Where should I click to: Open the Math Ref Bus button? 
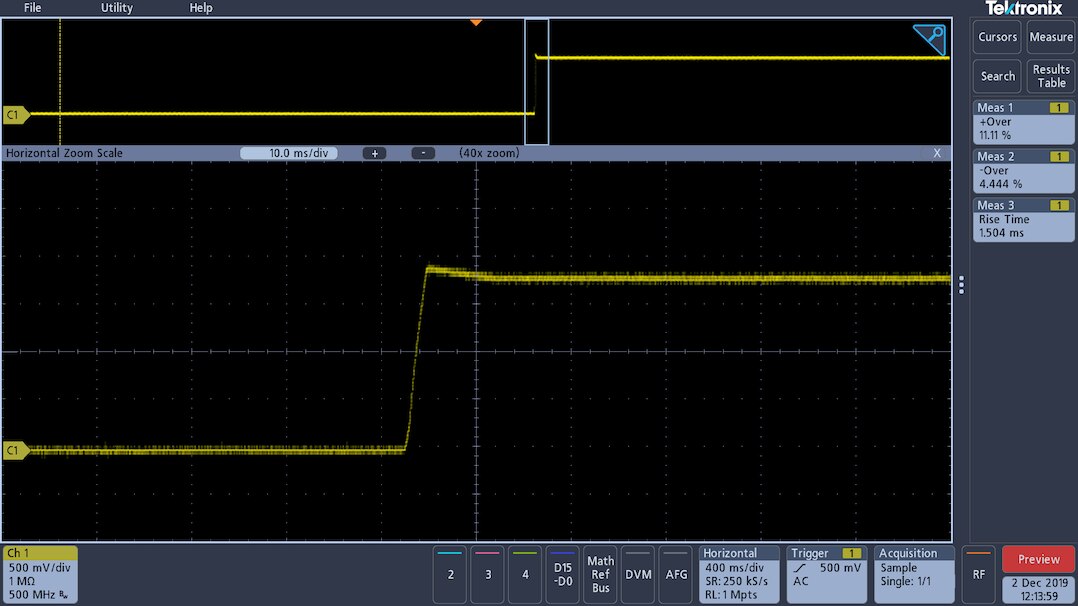[600, 574]
